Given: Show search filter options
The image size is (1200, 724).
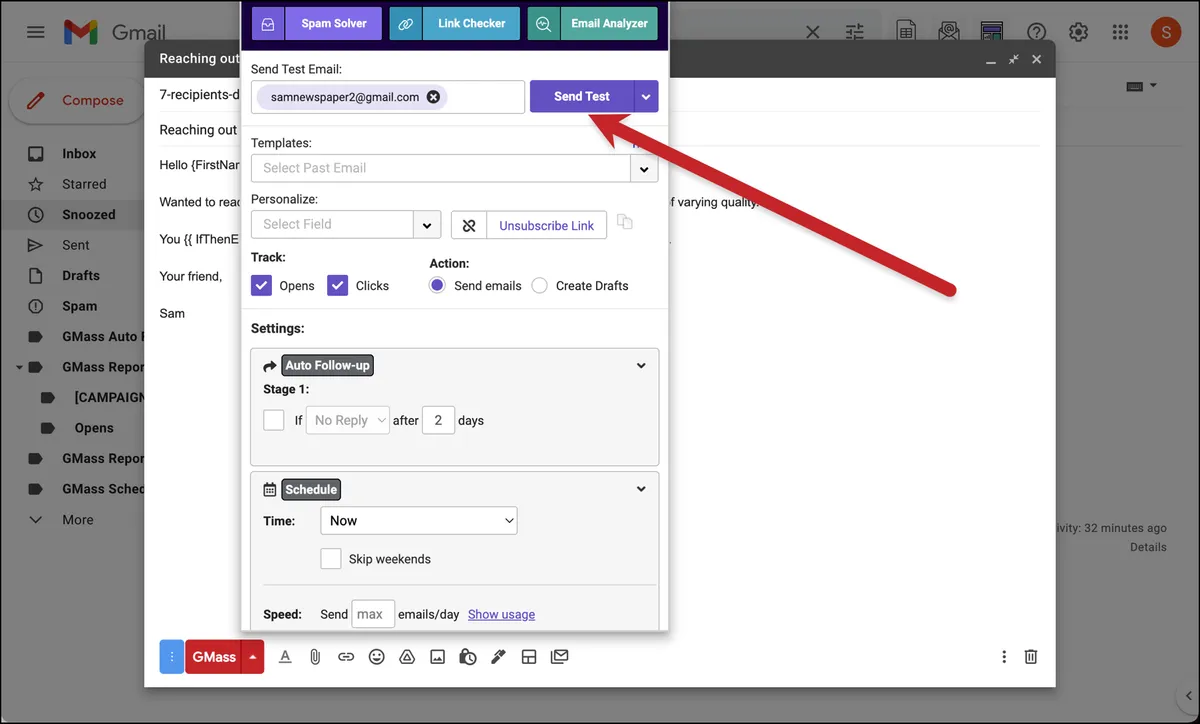Looking at the screenshot, I should 854,32.
